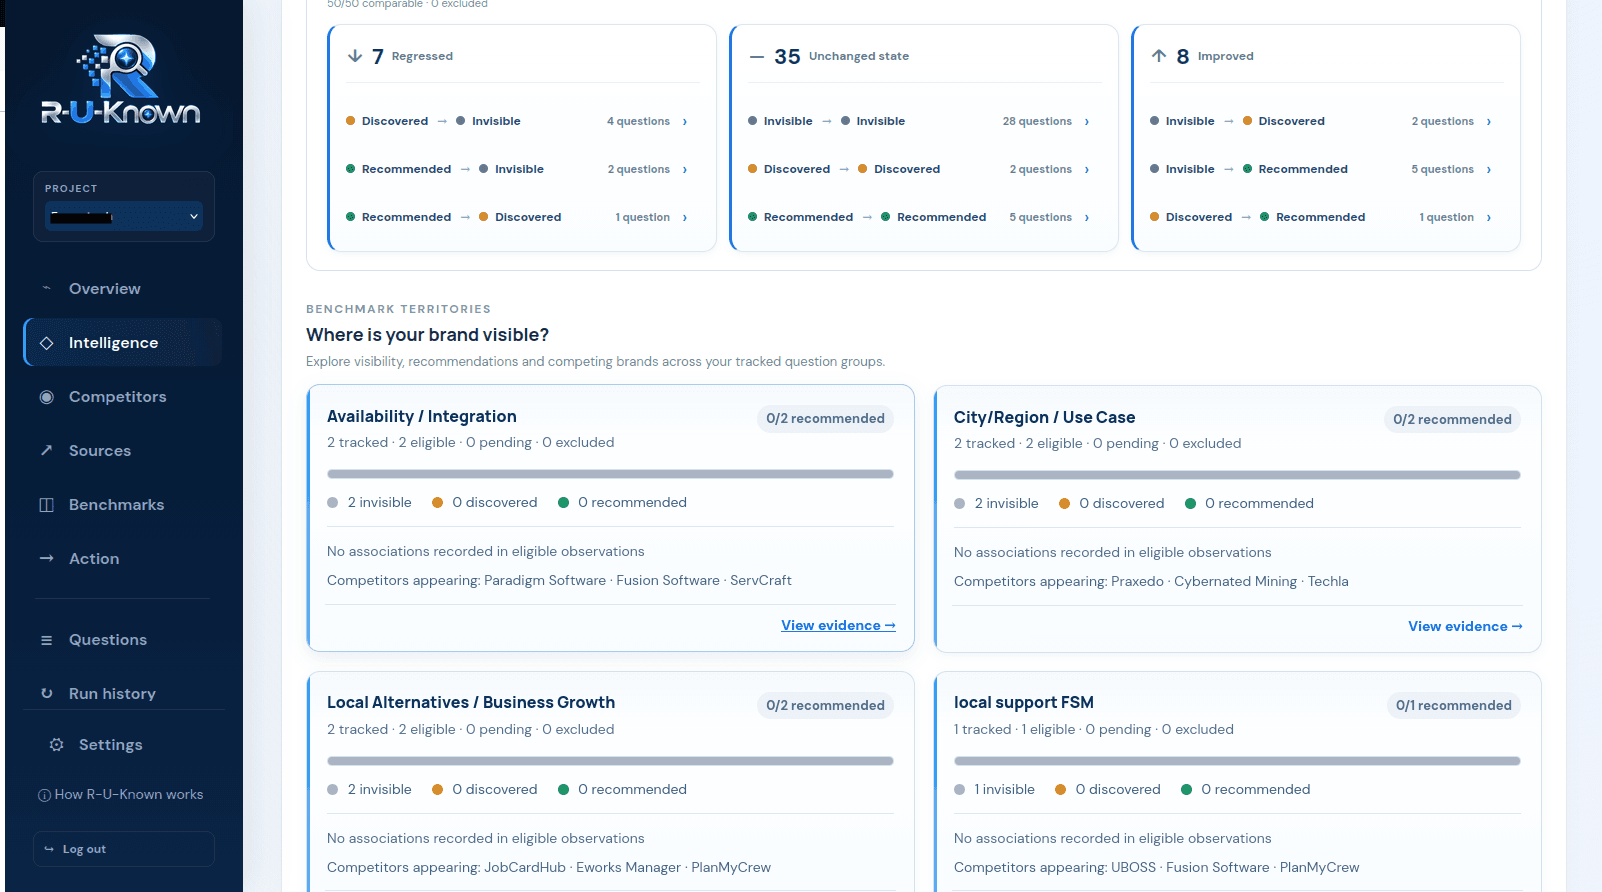Click the Competitors target icon

click(x=46, y=397)
